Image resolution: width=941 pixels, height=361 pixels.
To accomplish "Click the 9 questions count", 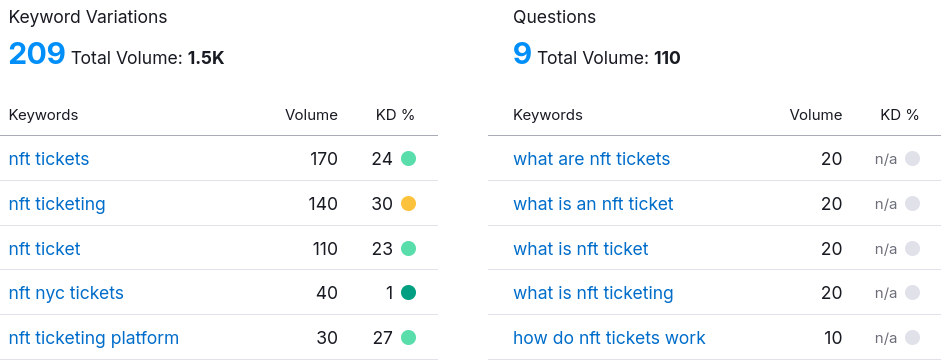I will click(x=522, y=53).
